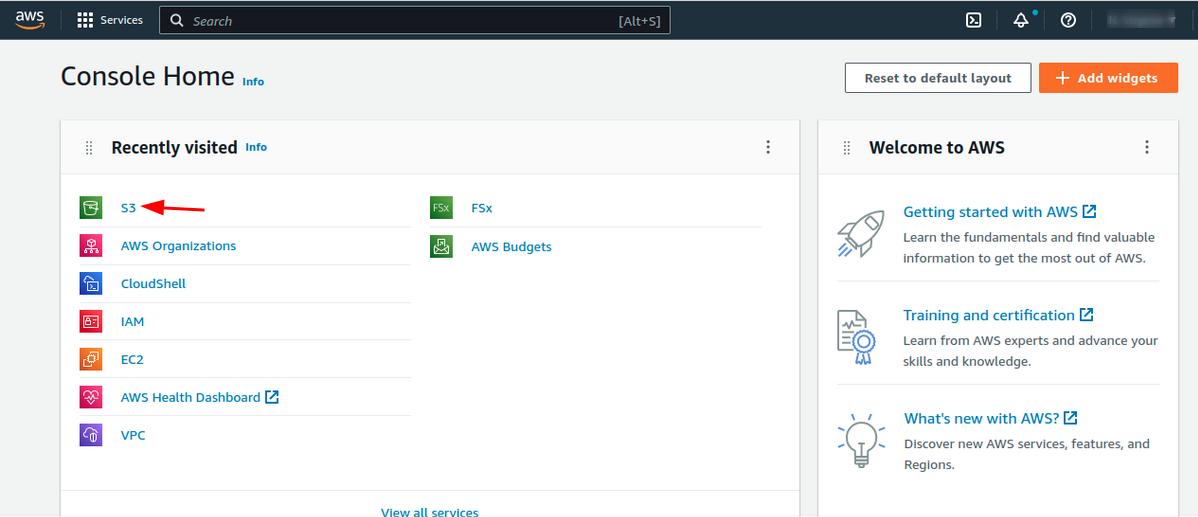
Task: Open Recently visited widget options menu
Action: pos(768,147)
